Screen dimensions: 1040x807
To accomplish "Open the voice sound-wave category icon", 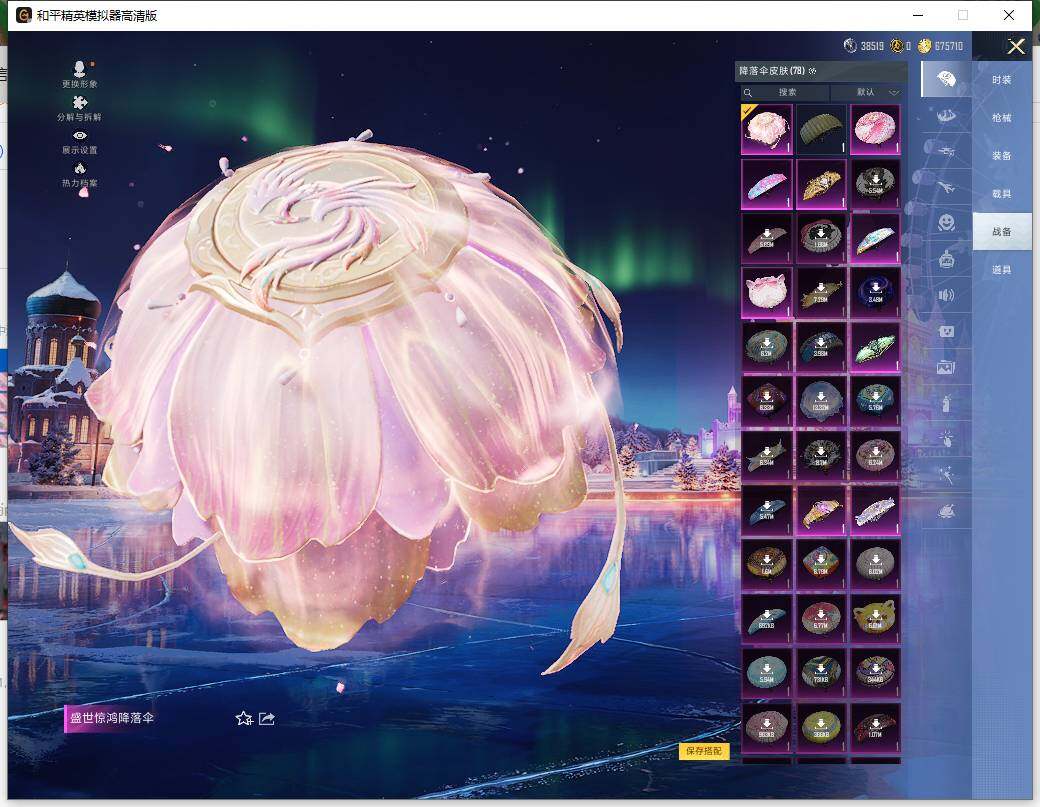I will pos(946,295).
